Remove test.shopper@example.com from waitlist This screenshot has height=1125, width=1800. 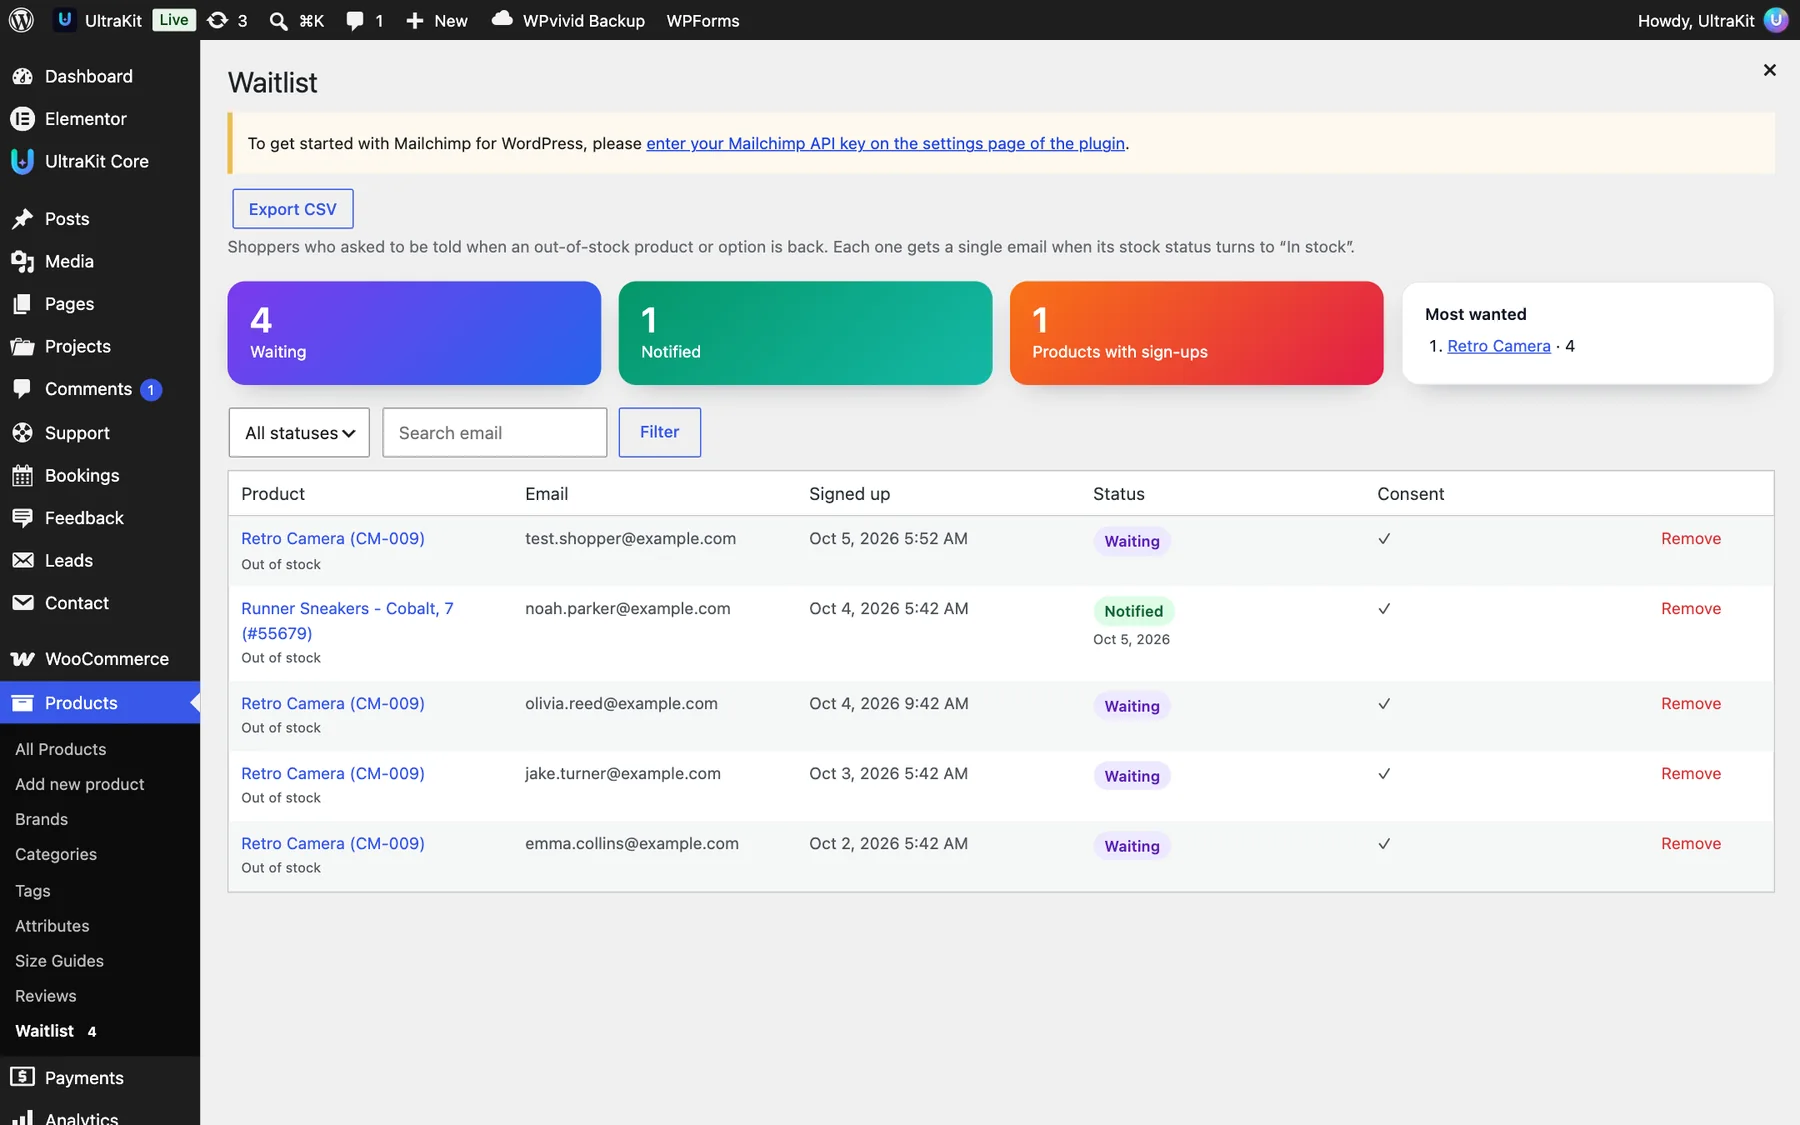(1690, 538)
